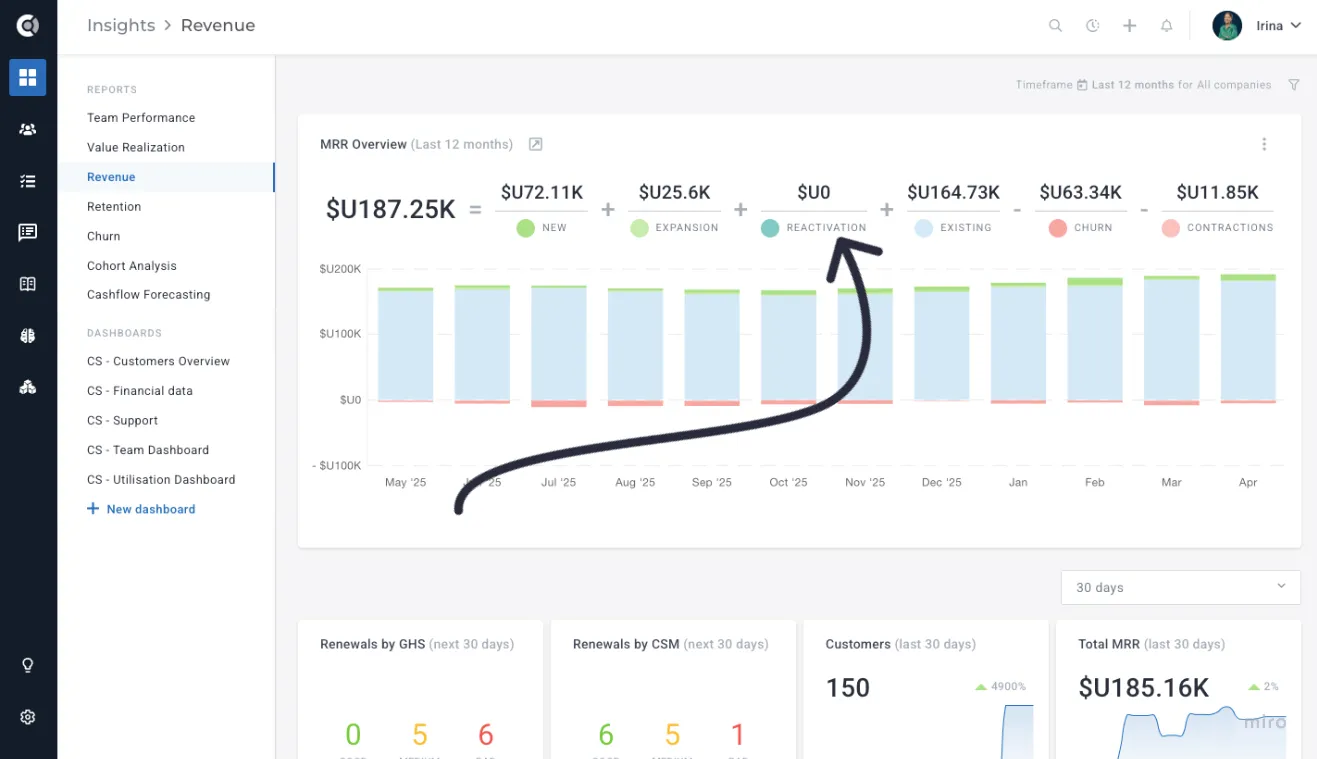
Task: Select Team Performance report
Action: pyautogui.click(x=141, y=118)
